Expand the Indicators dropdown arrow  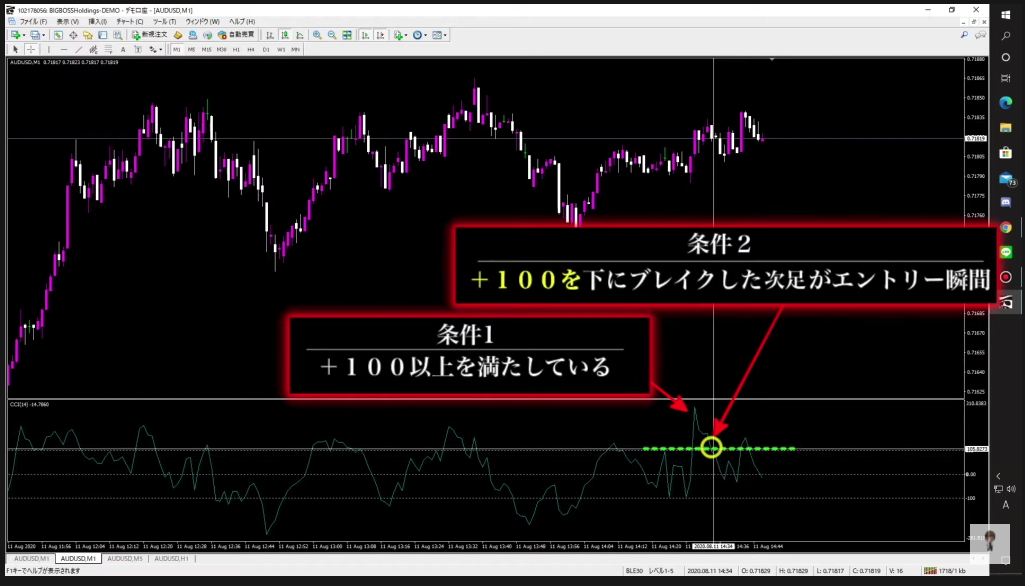pyautogui.click(x=406, y=35)
